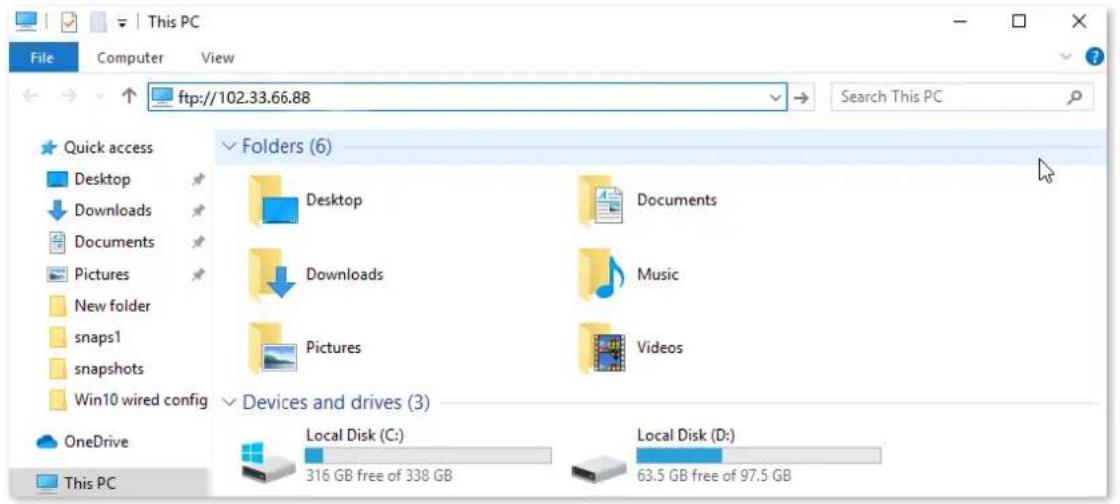Open the recent locations dropdown arrow
1120x504 pixels.
tap(99, 97)
